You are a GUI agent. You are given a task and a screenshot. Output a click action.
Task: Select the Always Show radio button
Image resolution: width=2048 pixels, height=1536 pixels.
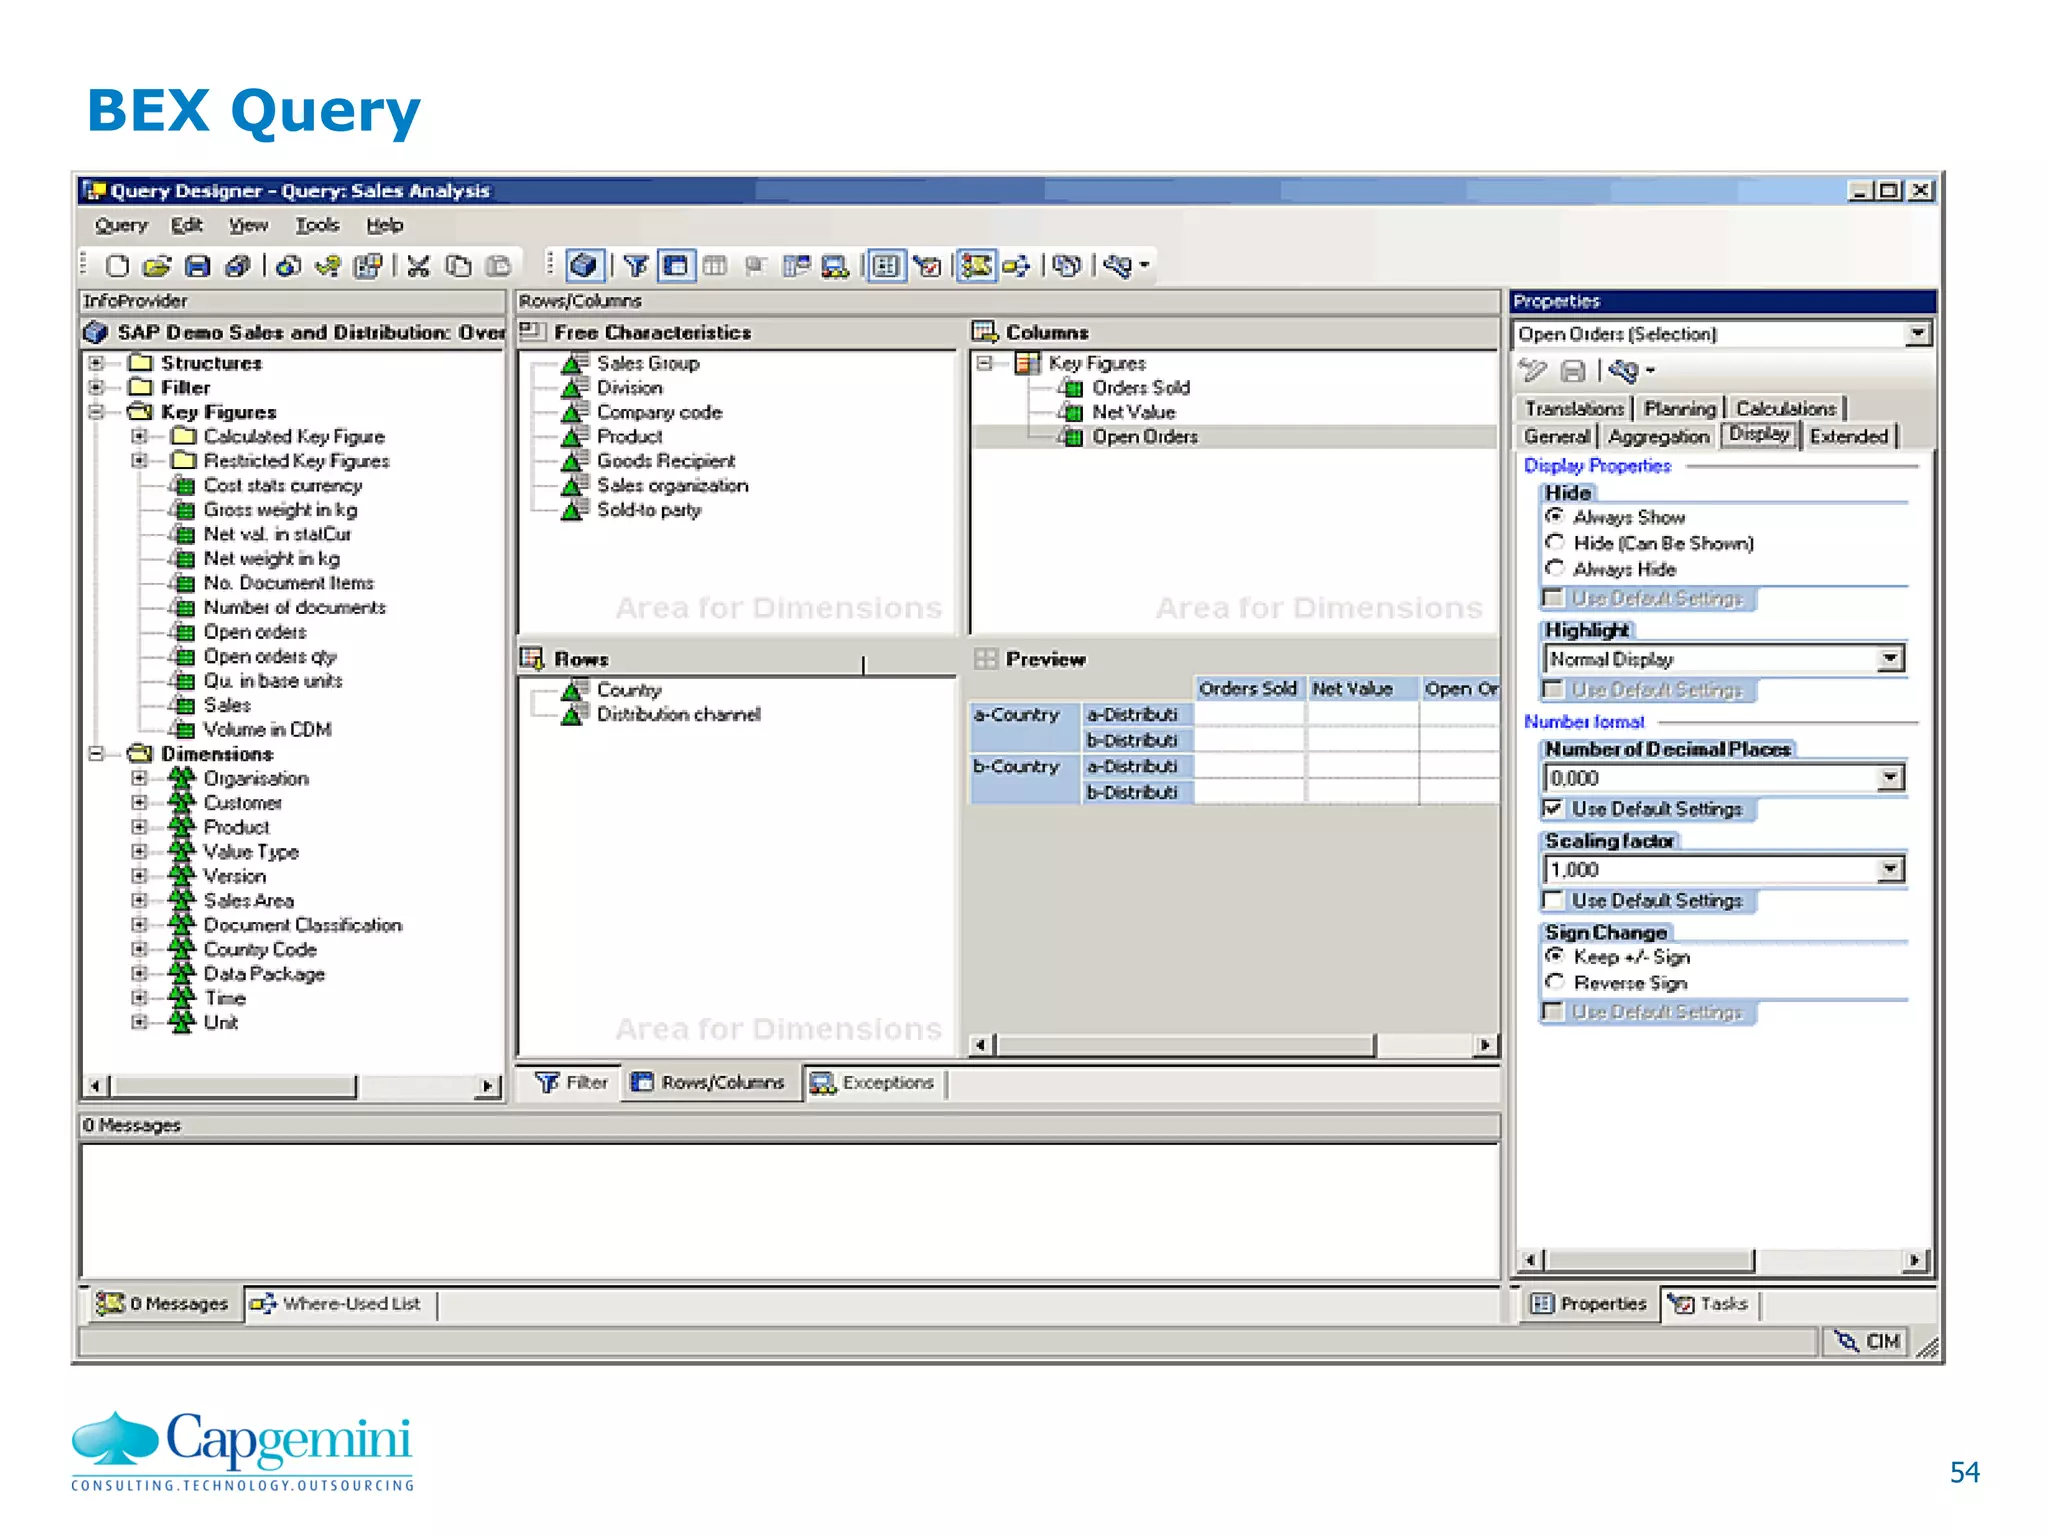click(x=1555, y=516)
